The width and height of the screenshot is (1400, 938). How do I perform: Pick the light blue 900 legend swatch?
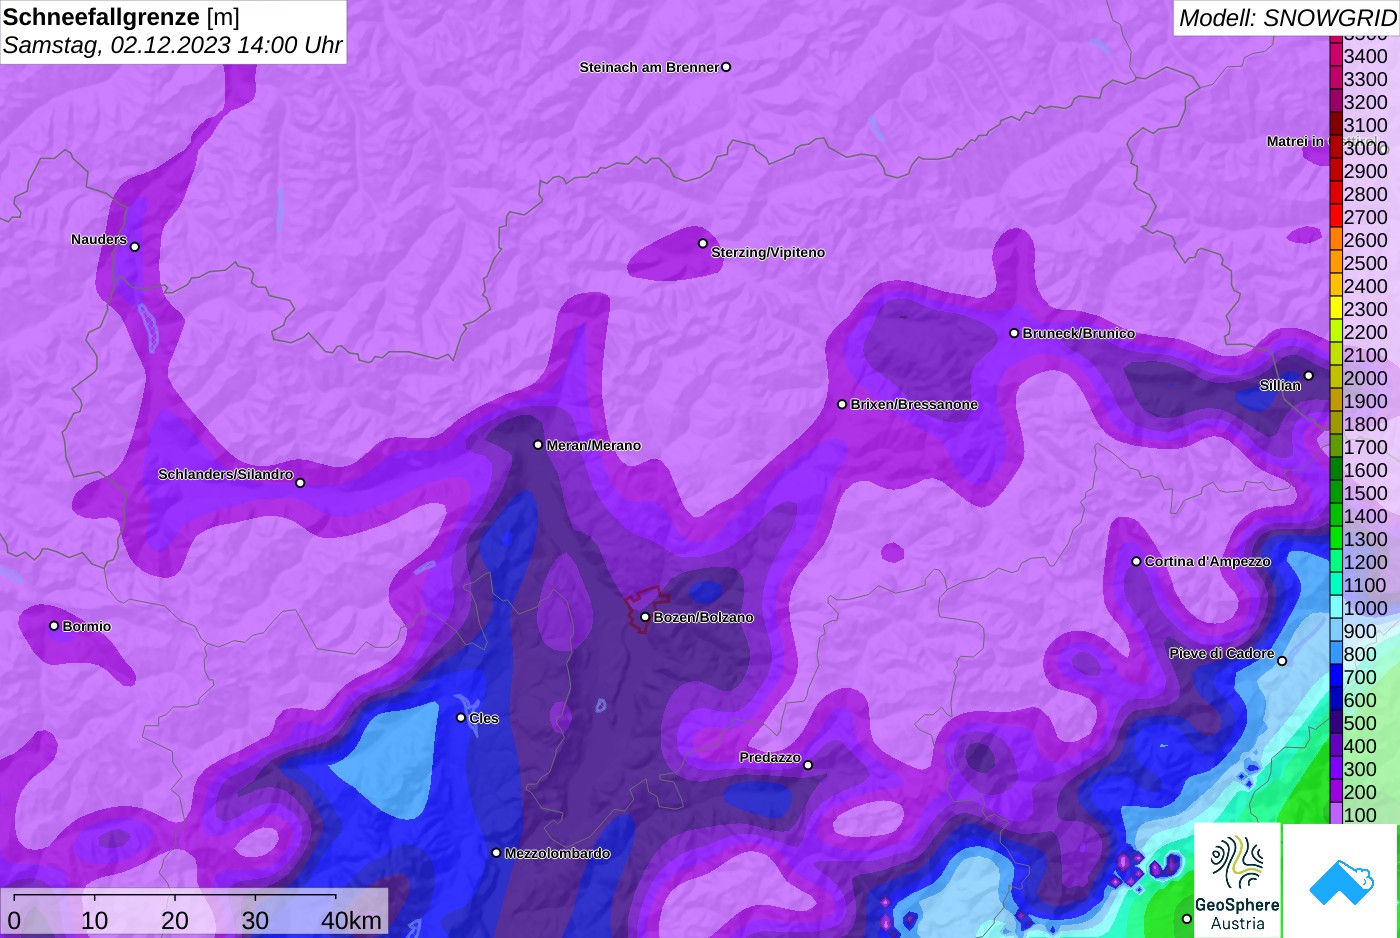(1336, 631)
